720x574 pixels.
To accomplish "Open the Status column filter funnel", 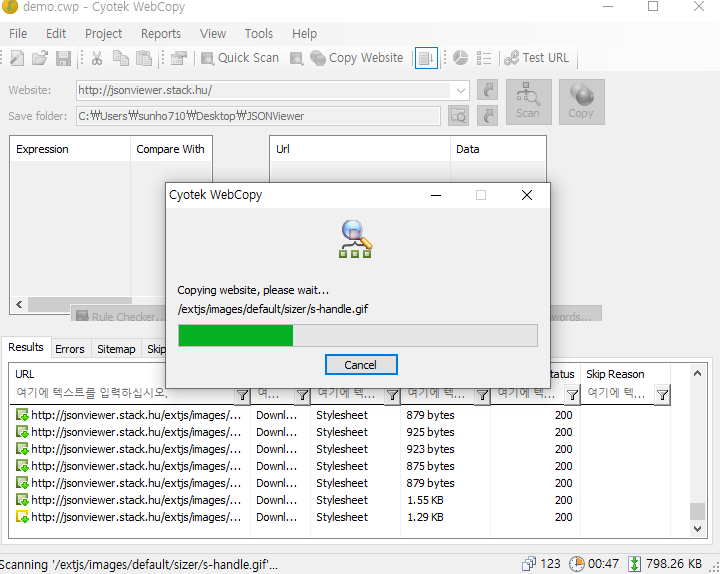I will tap(572, 394).
